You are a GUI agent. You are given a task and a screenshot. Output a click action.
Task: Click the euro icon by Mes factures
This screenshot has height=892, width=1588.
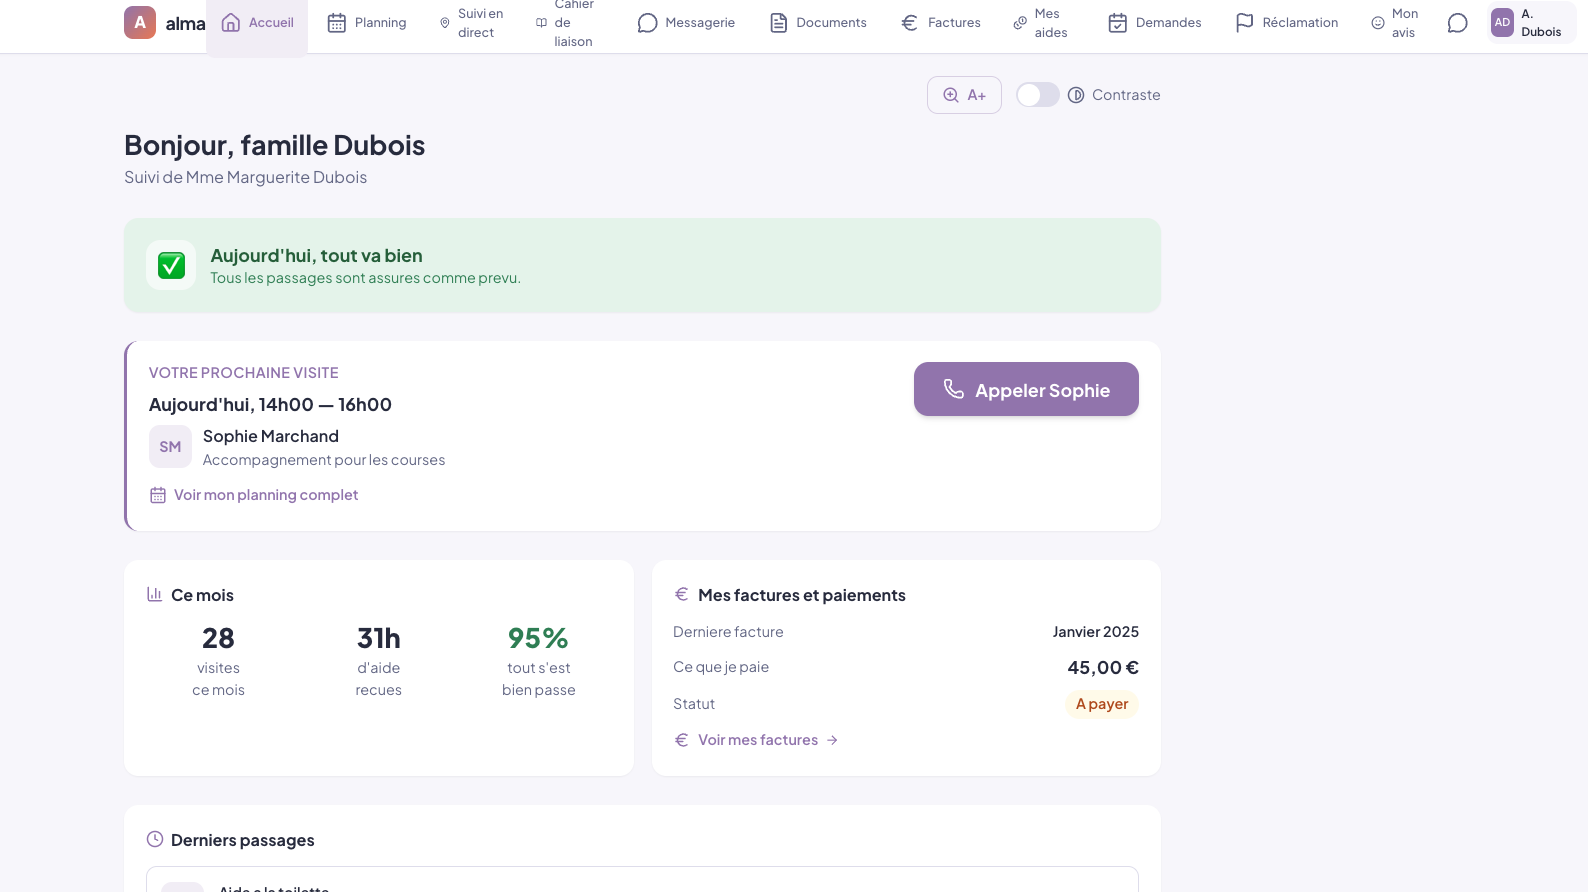coord(682,594)
